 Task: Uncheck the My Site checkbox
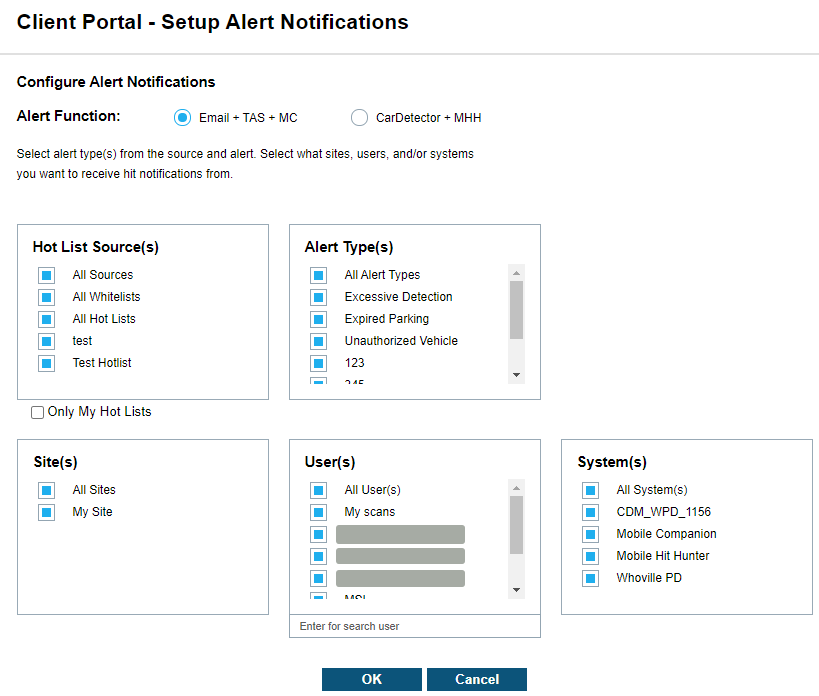46,512
